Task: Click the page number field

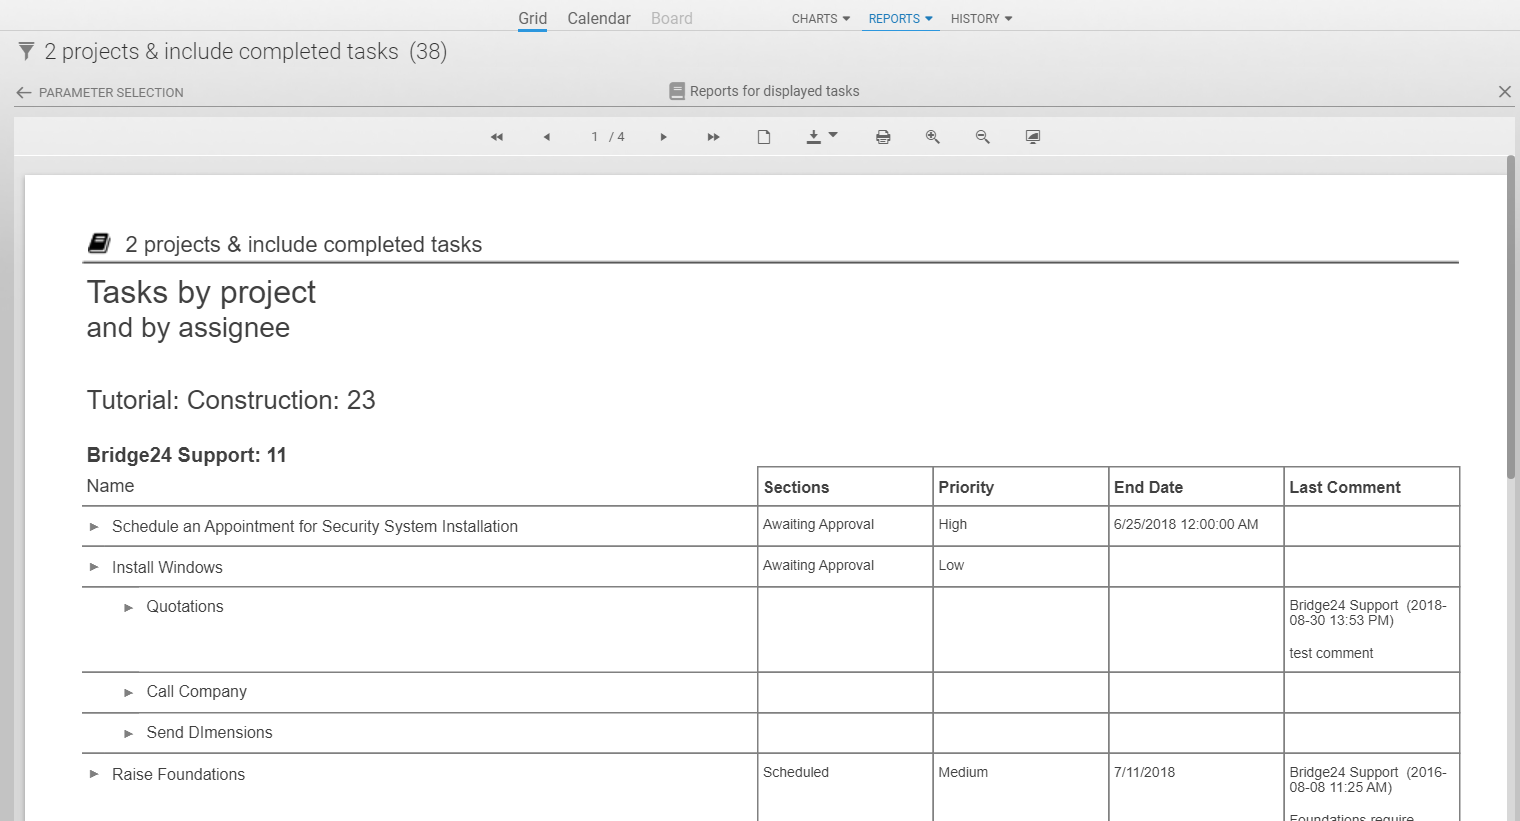Action: tap(595, 137)
